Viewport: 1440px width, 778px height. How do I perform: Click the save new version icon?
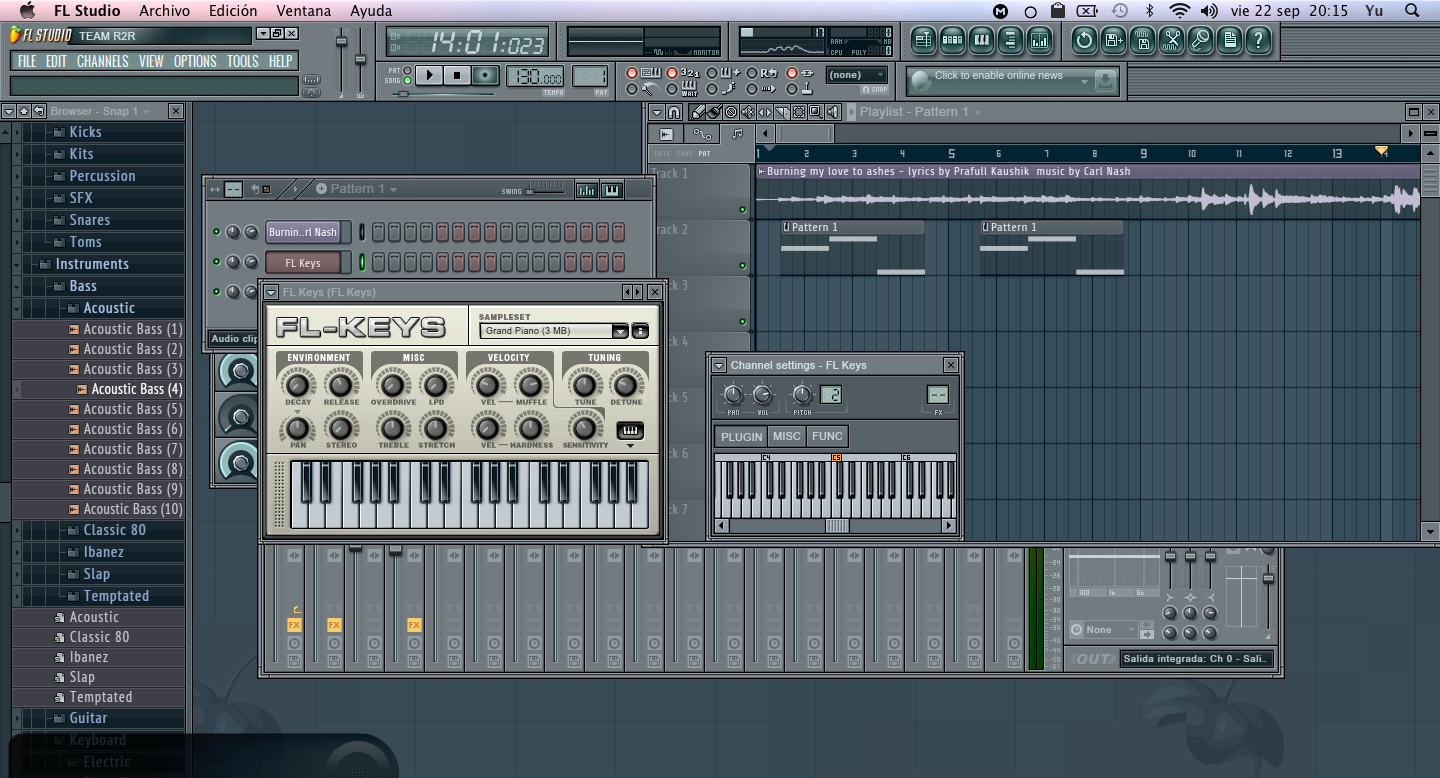[1113, 40]
